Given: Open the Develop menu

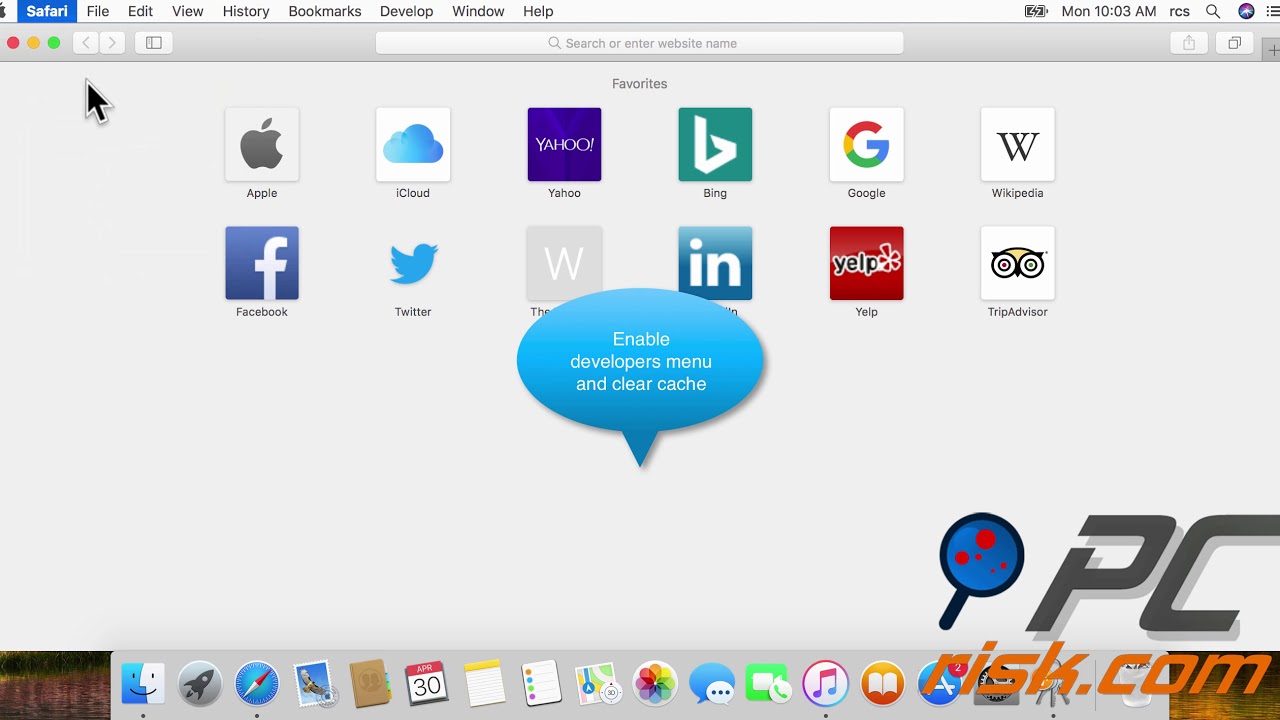Looking at the screenshot, I should pos(407,11).
